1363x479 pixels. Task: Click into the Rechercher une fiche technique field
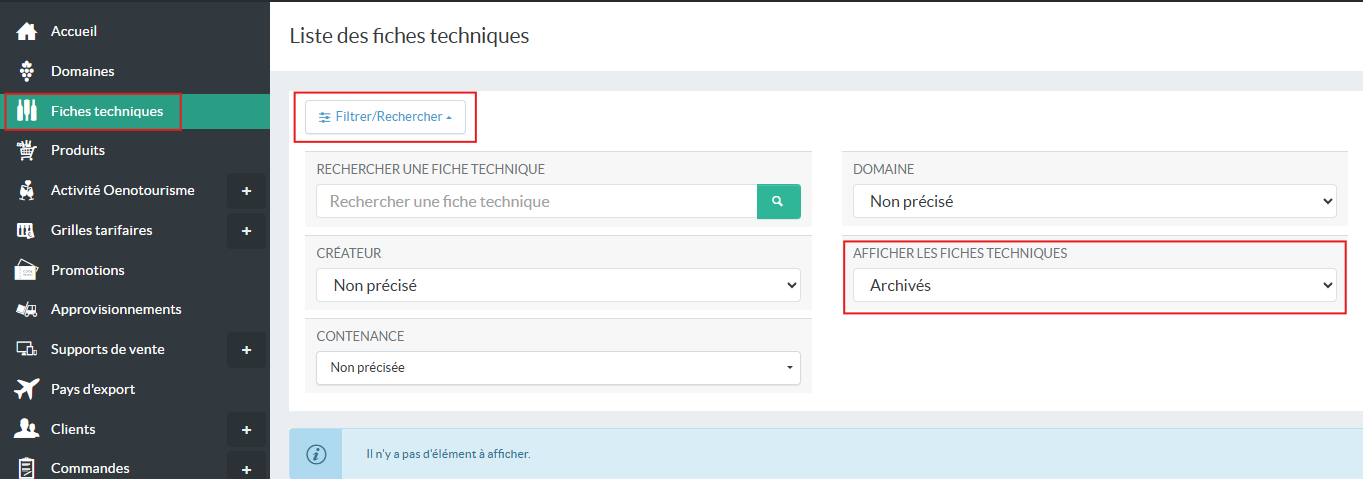coord(536,201)
